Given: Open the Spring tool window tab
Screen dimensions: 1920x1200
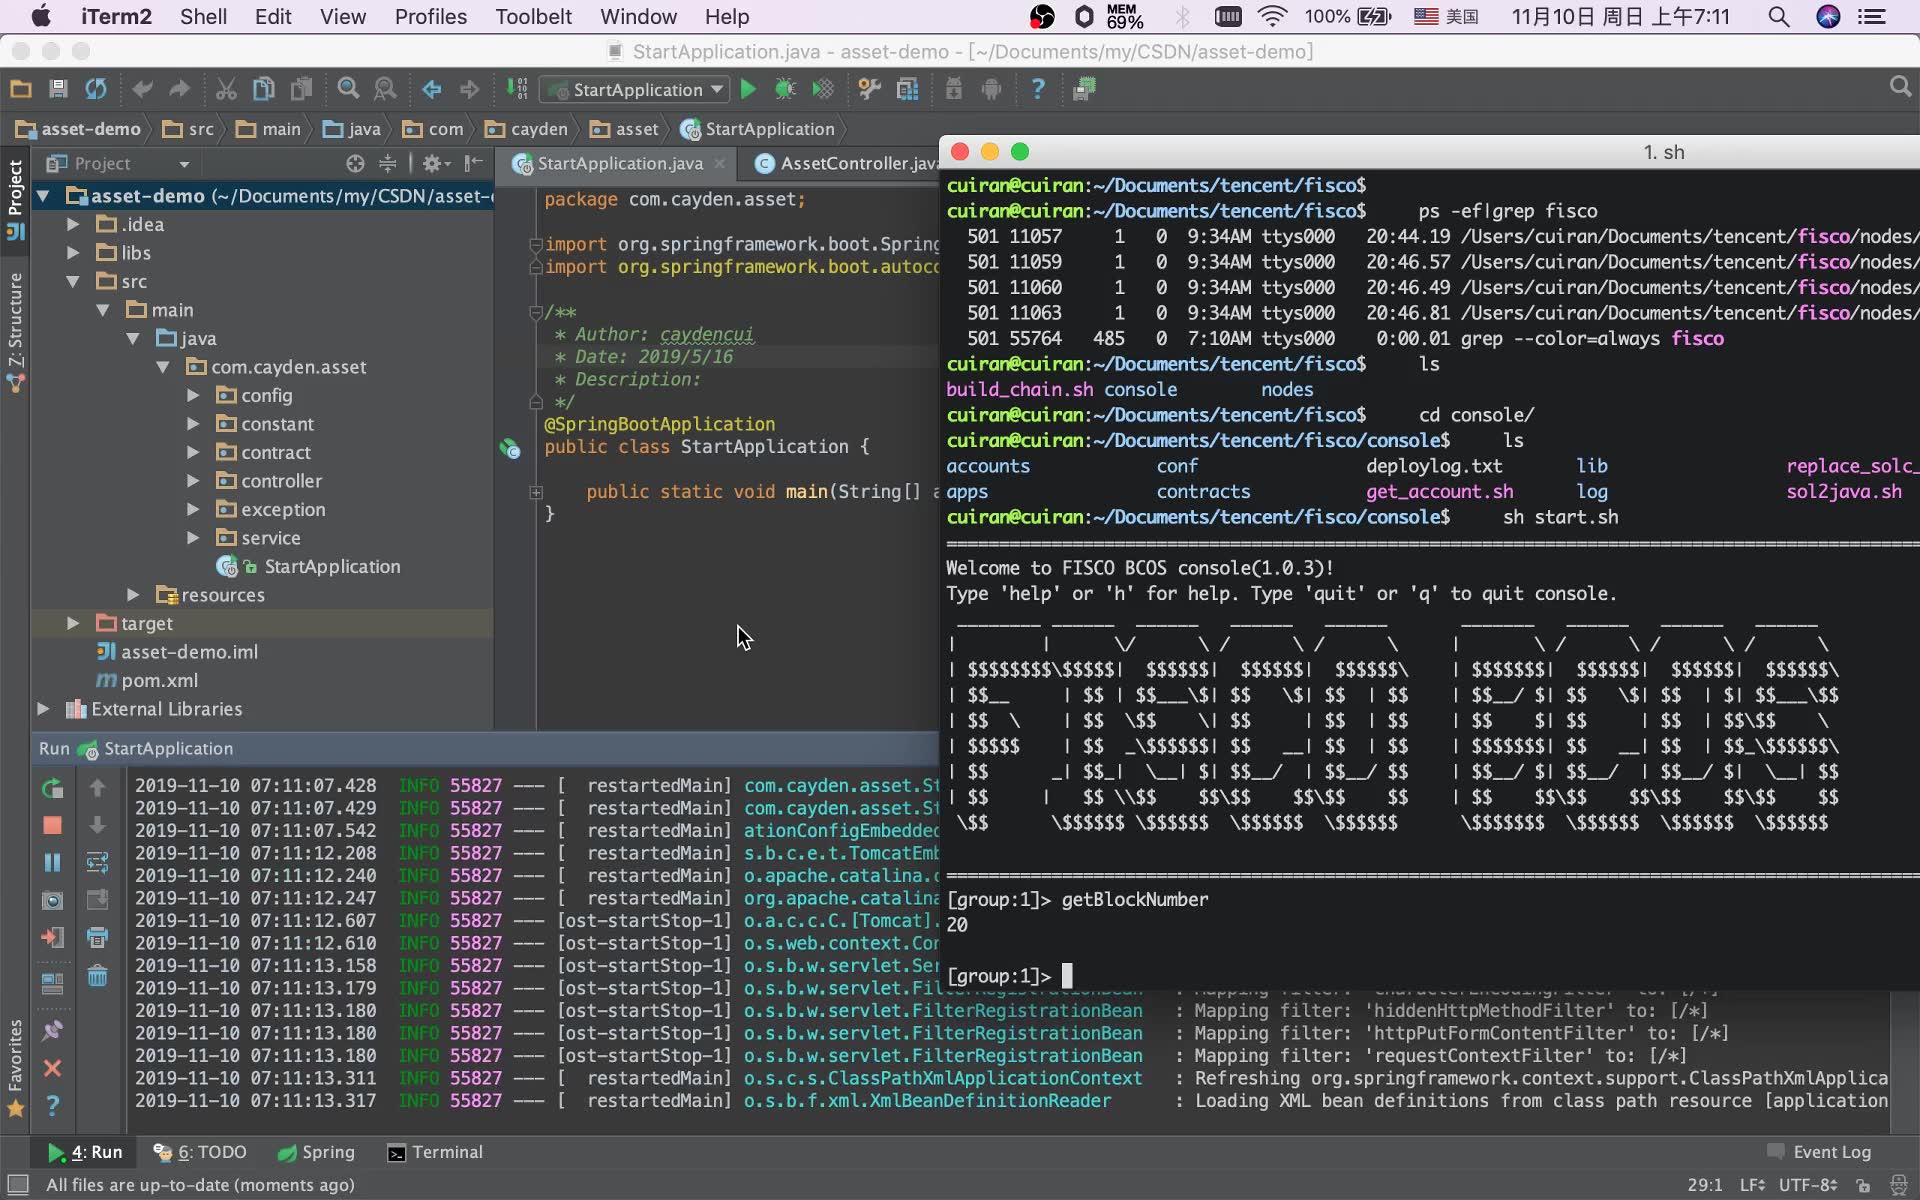Looking at the screenshot, I should [316, 1152].
